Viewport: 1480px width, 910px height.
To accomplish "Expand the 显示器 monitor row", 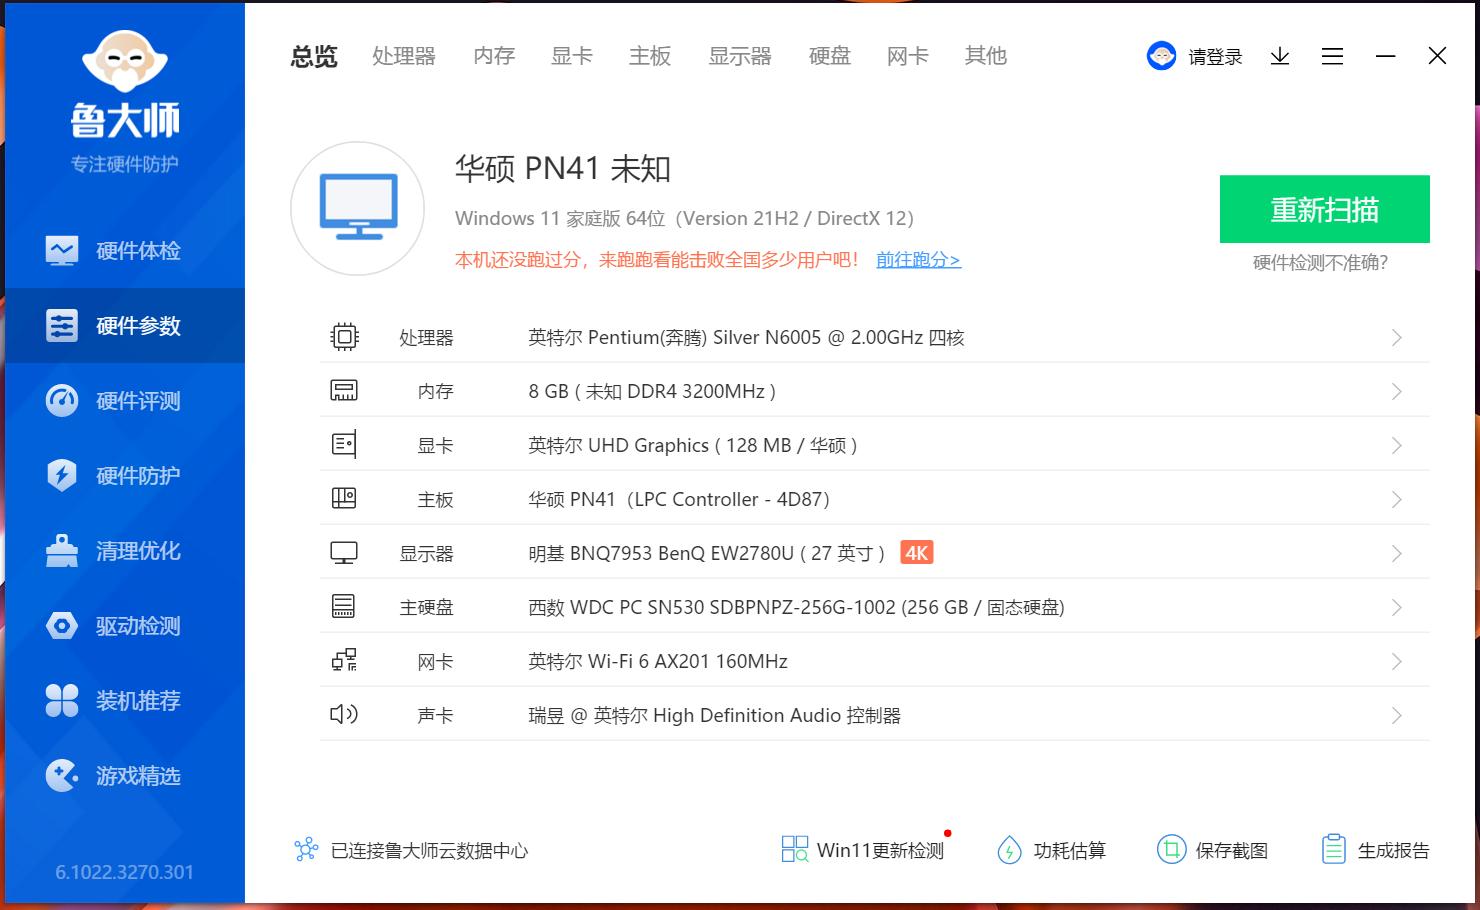I will click(1396, 552).
